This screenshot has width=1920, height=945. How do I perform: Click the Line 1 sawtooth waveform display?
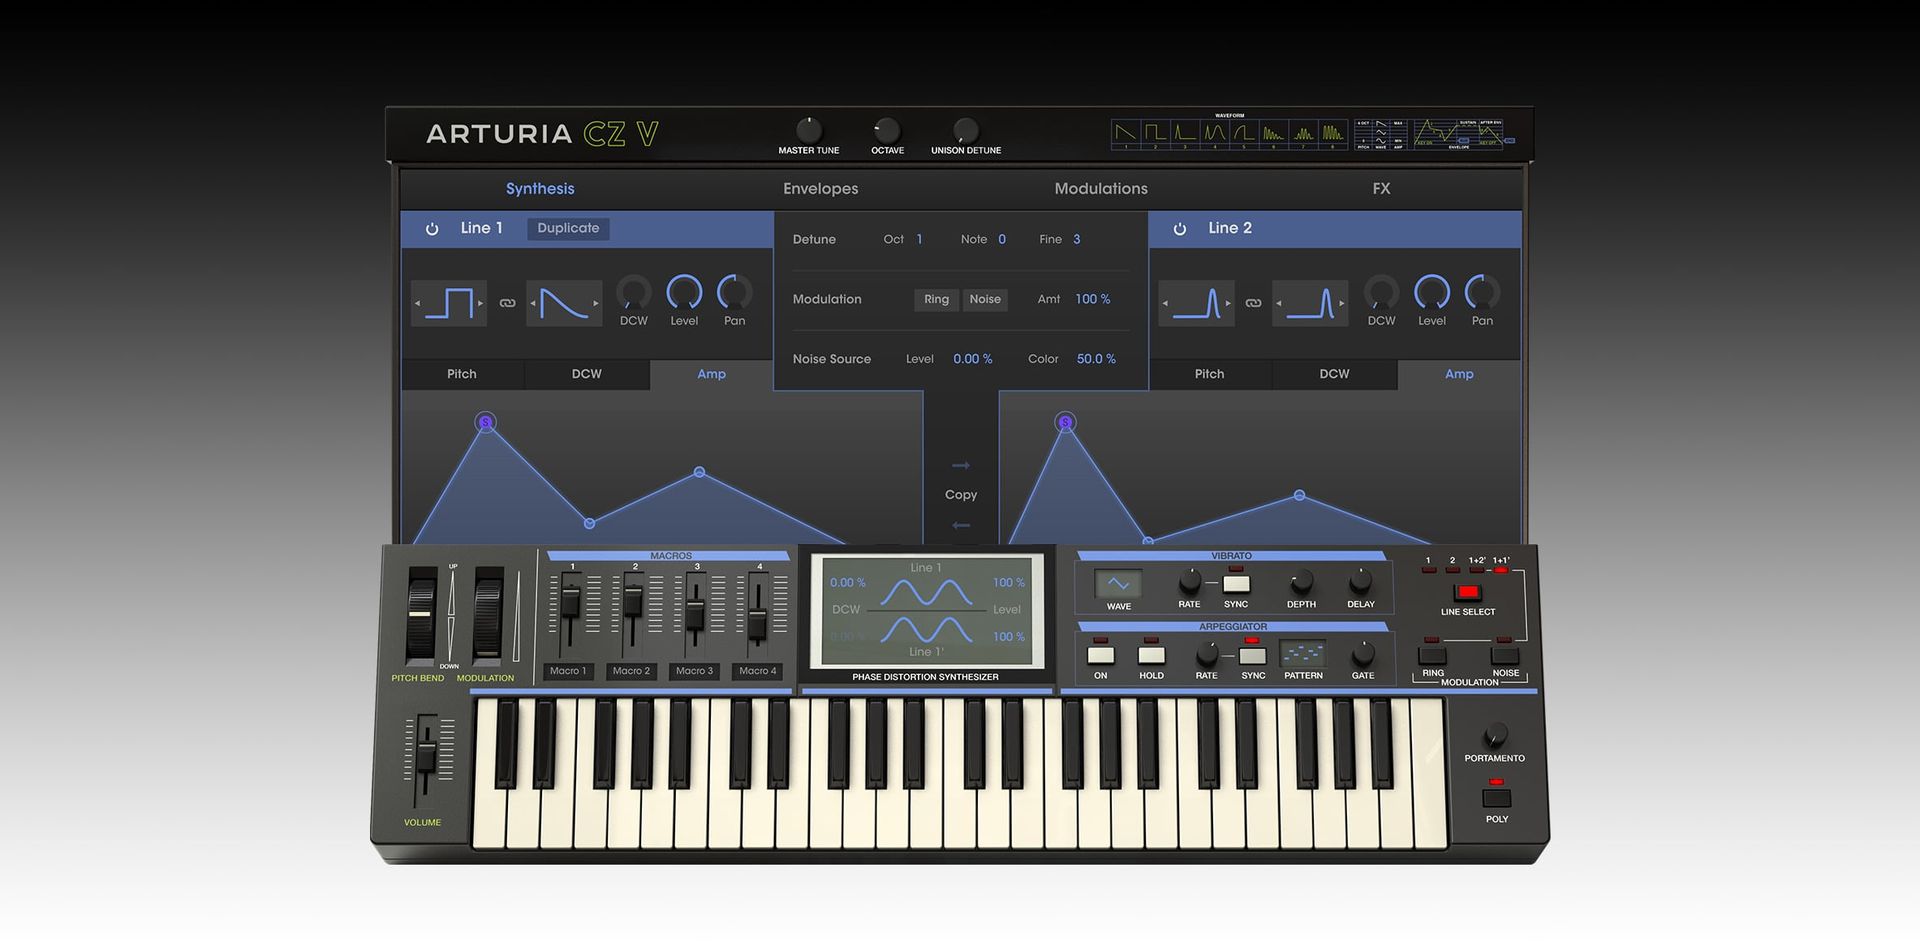pos(564,303)
